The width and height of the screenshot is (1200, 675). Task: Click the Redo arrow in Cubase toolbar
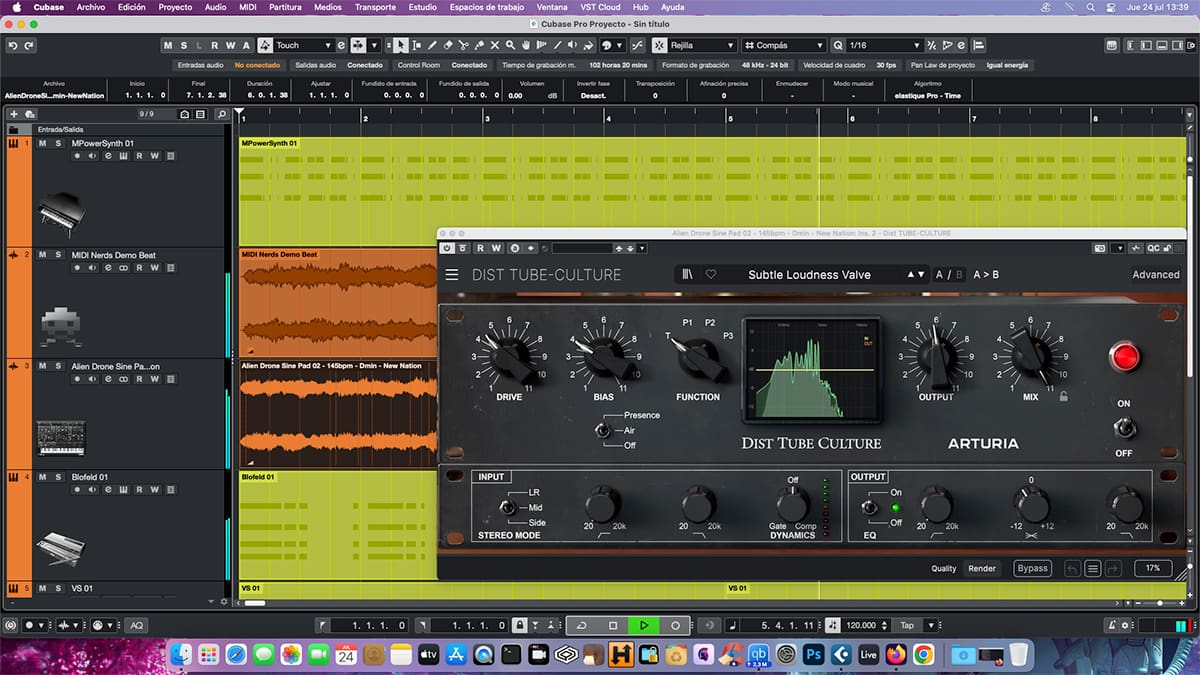29,45
